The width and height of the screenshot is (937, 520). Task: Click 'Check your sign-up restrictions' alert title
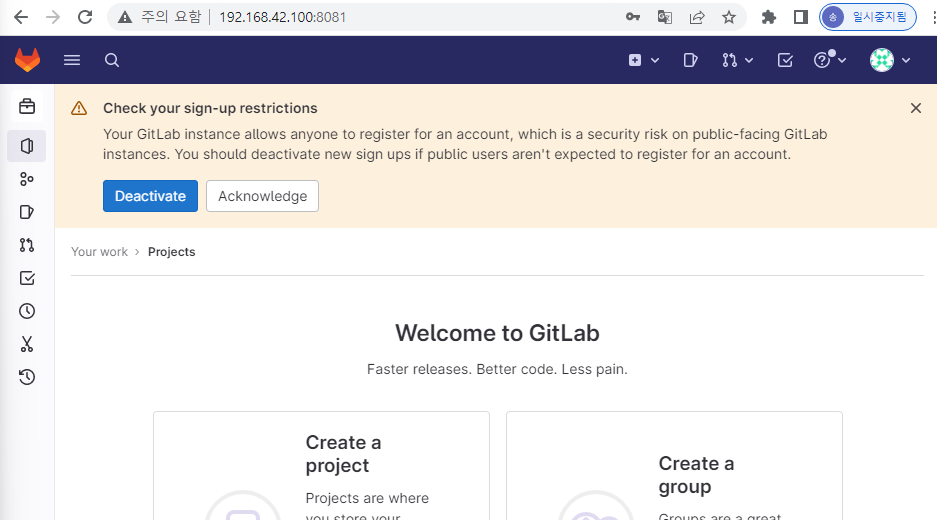pos(210,108)
